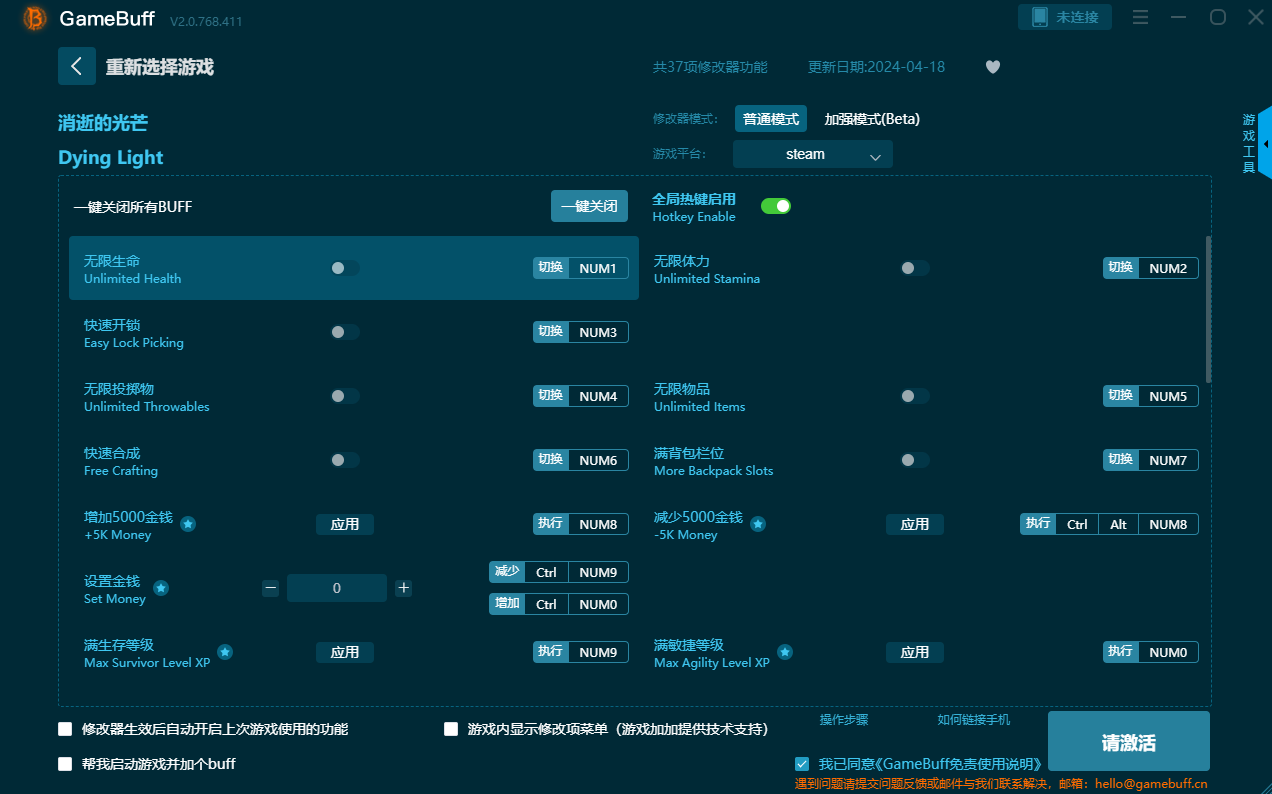Enable Free Crafting switch
1272x794 pixels.
pyautogui.click(x=344, y=460)
